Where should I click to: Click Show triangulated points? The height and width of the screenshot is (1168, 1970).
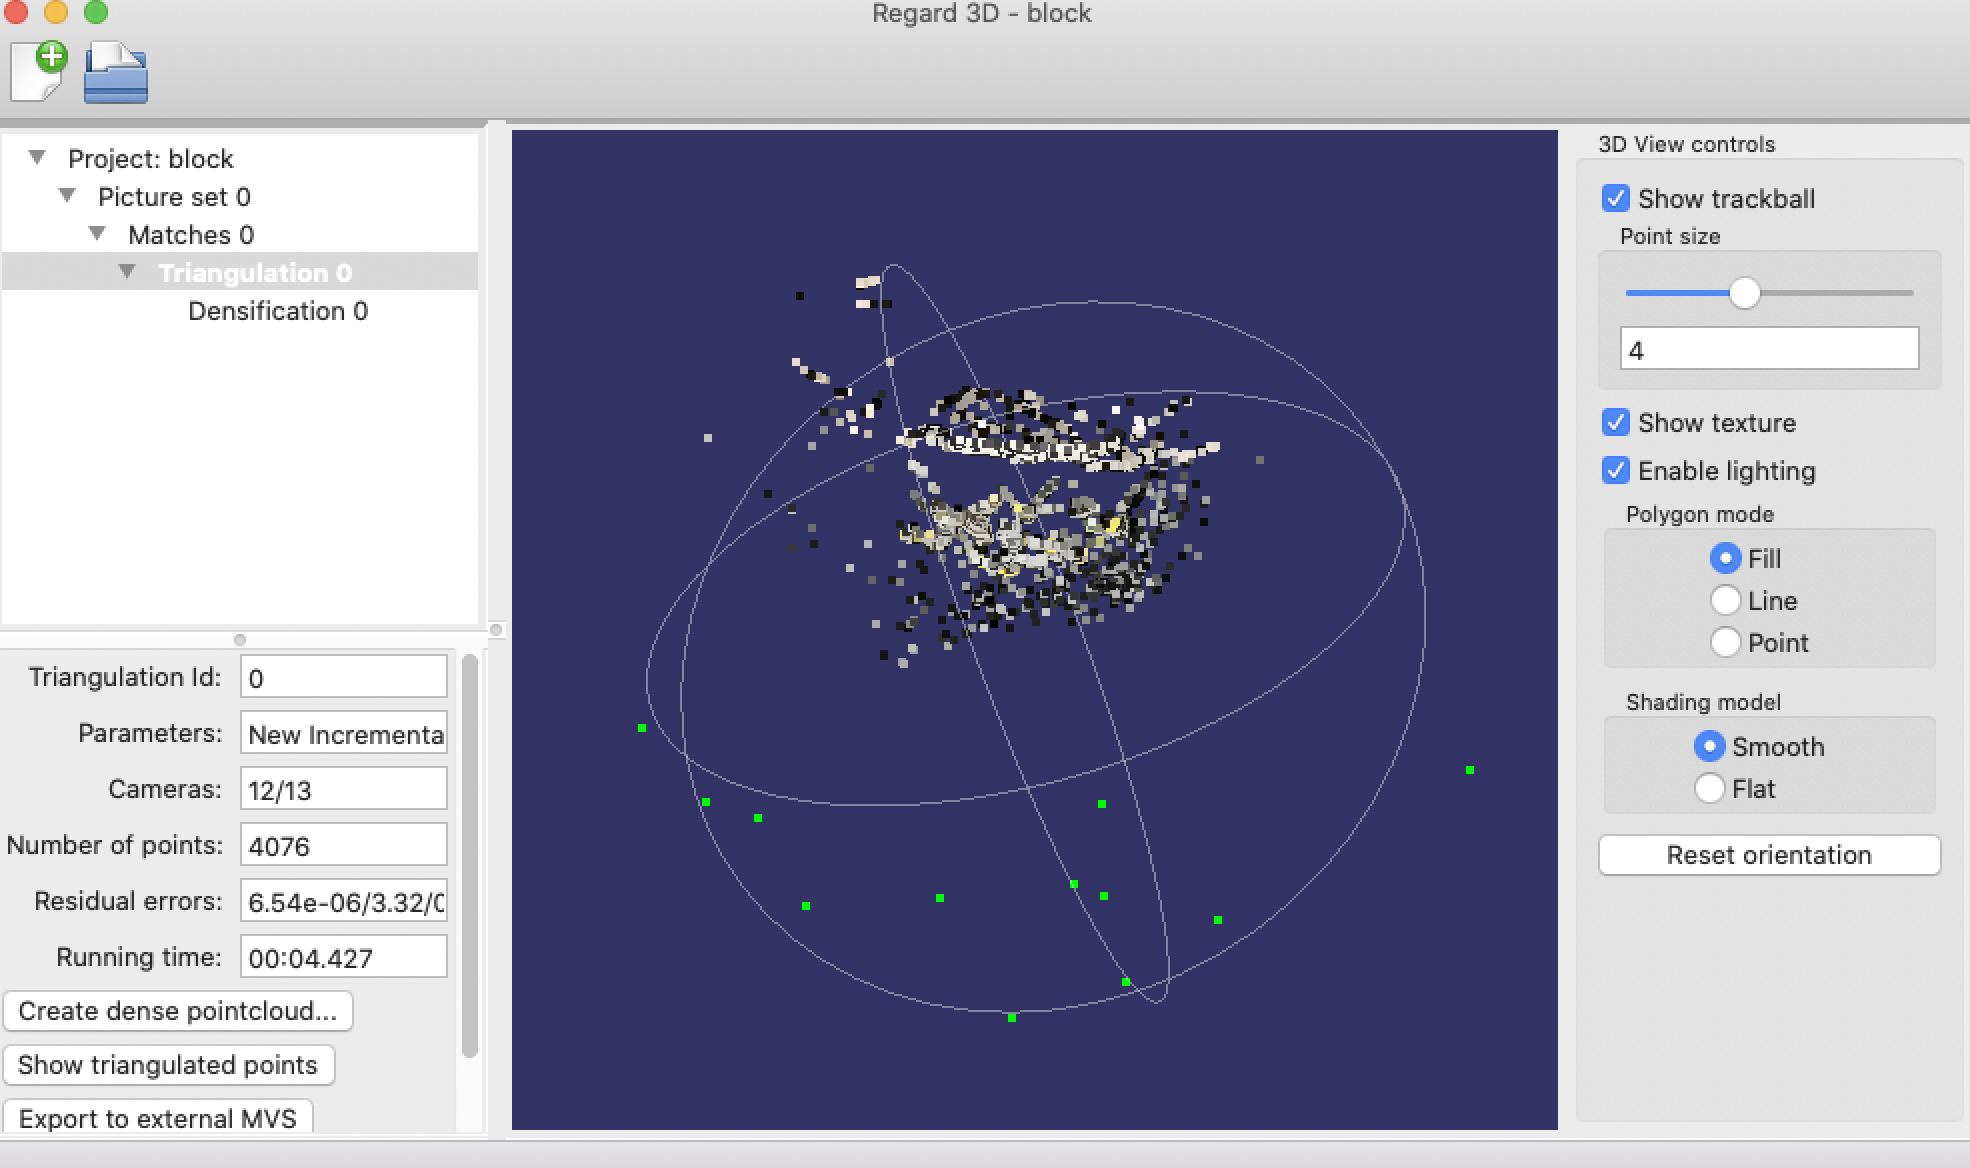coord(169,1065)
